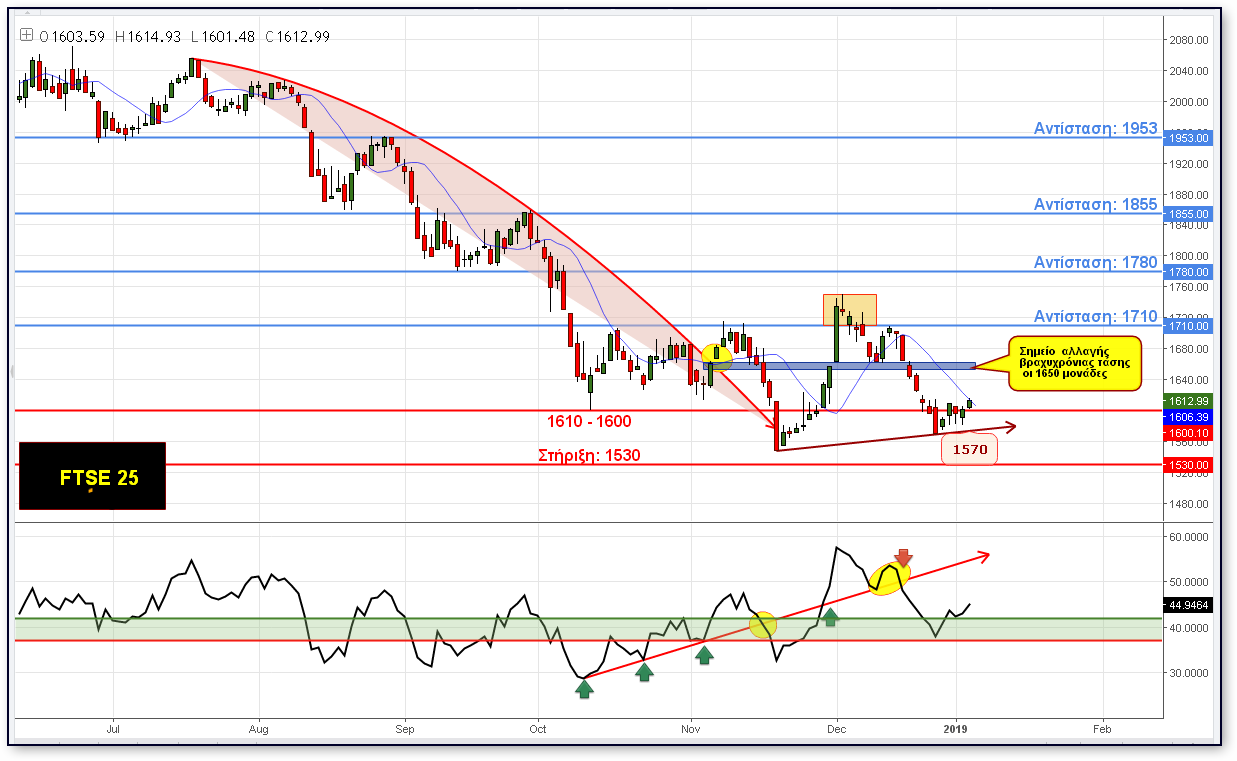The width and height of the screenshot is (1237, 761).
Task: Click 50.0000 on the oscillator axis
Action: (1190, 582)
